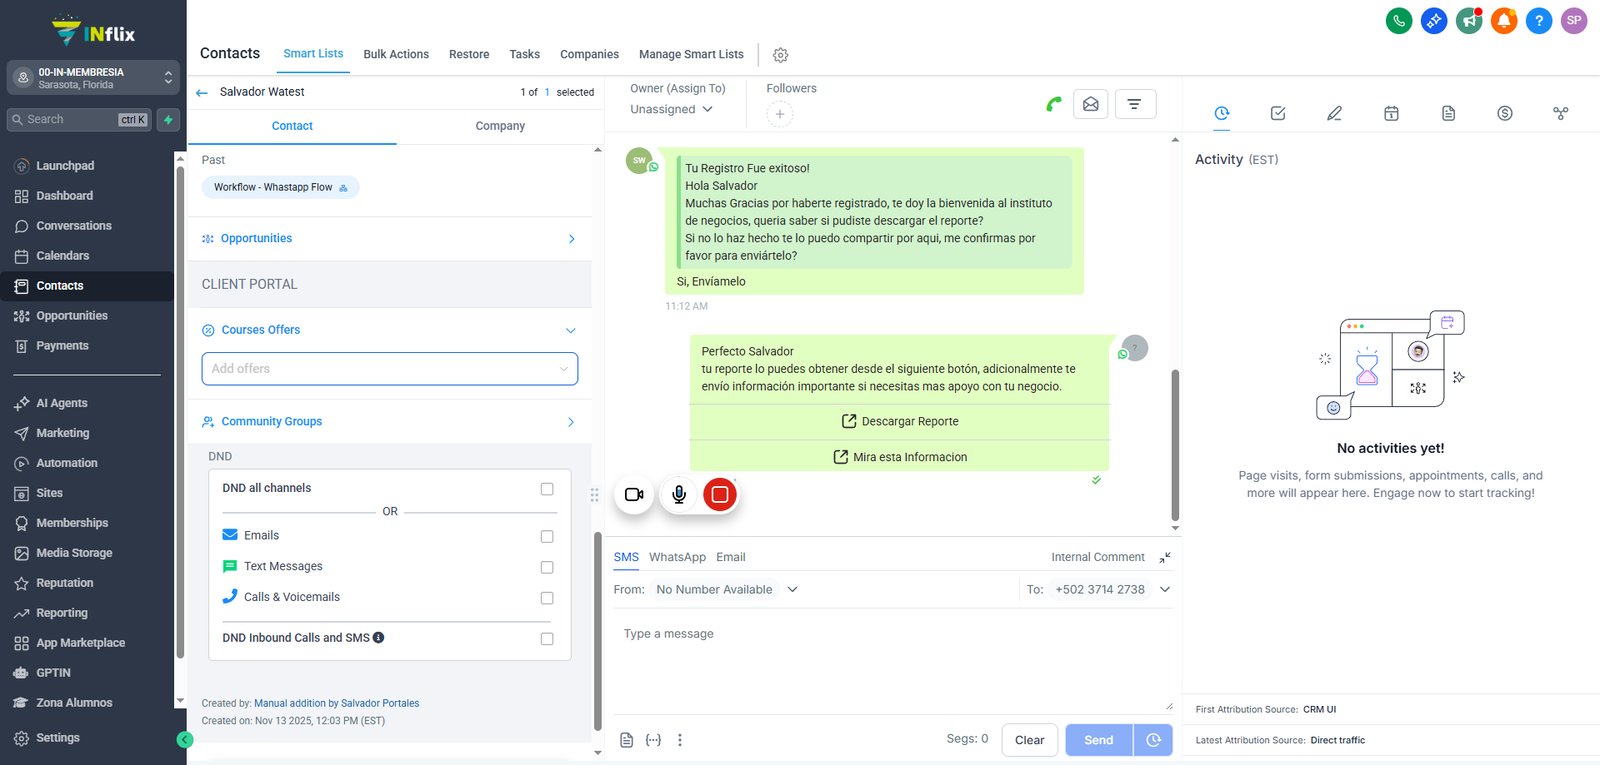Image resolution: width=1600 pixels, height=765 pixels.
Task: Click the microphone voice recording icon
Action: pos(679,494)
